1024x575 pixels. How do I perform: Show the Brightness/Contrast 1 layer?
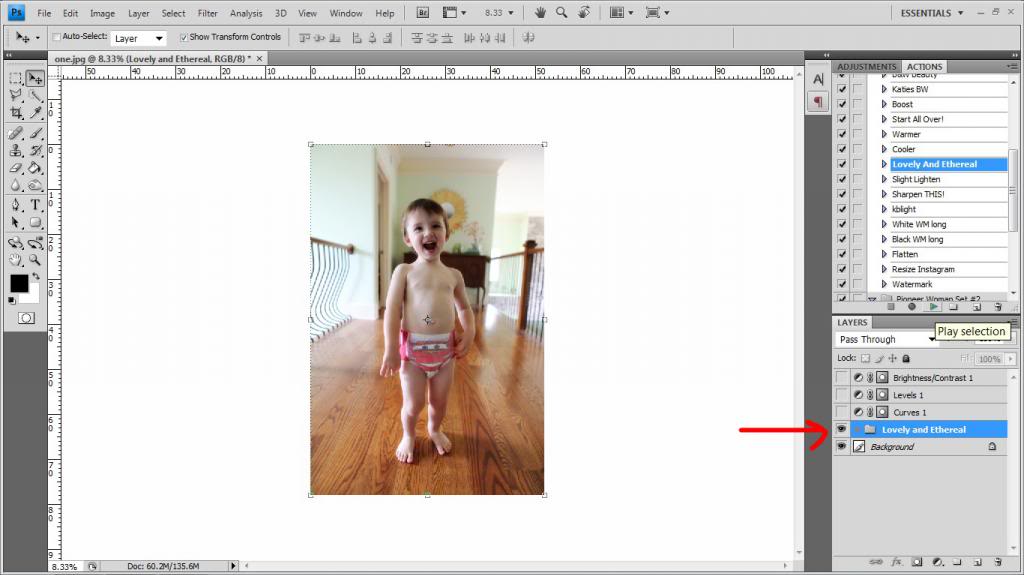(841, 378)
